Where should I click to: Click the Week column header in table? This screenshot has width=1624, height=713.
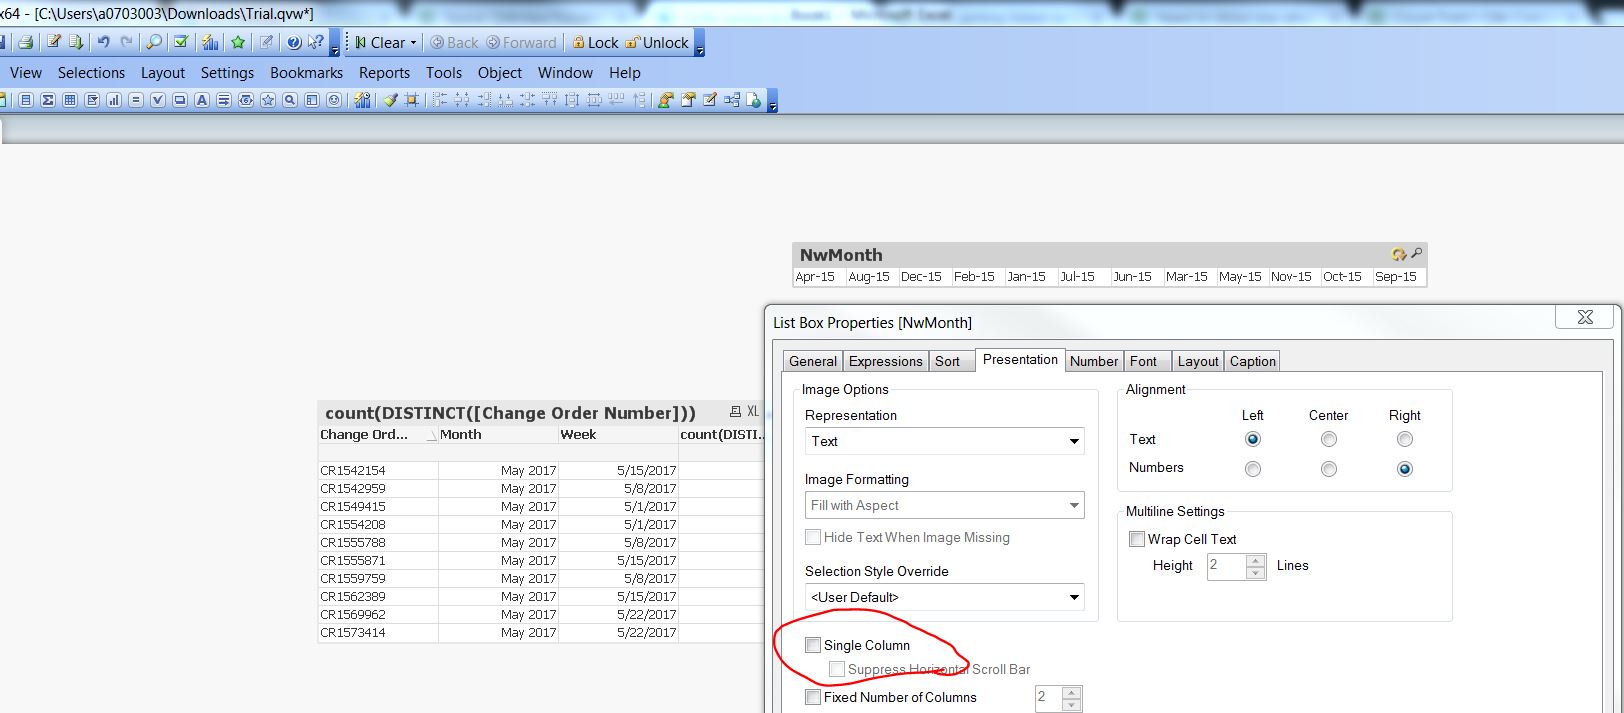coord(618,435)
